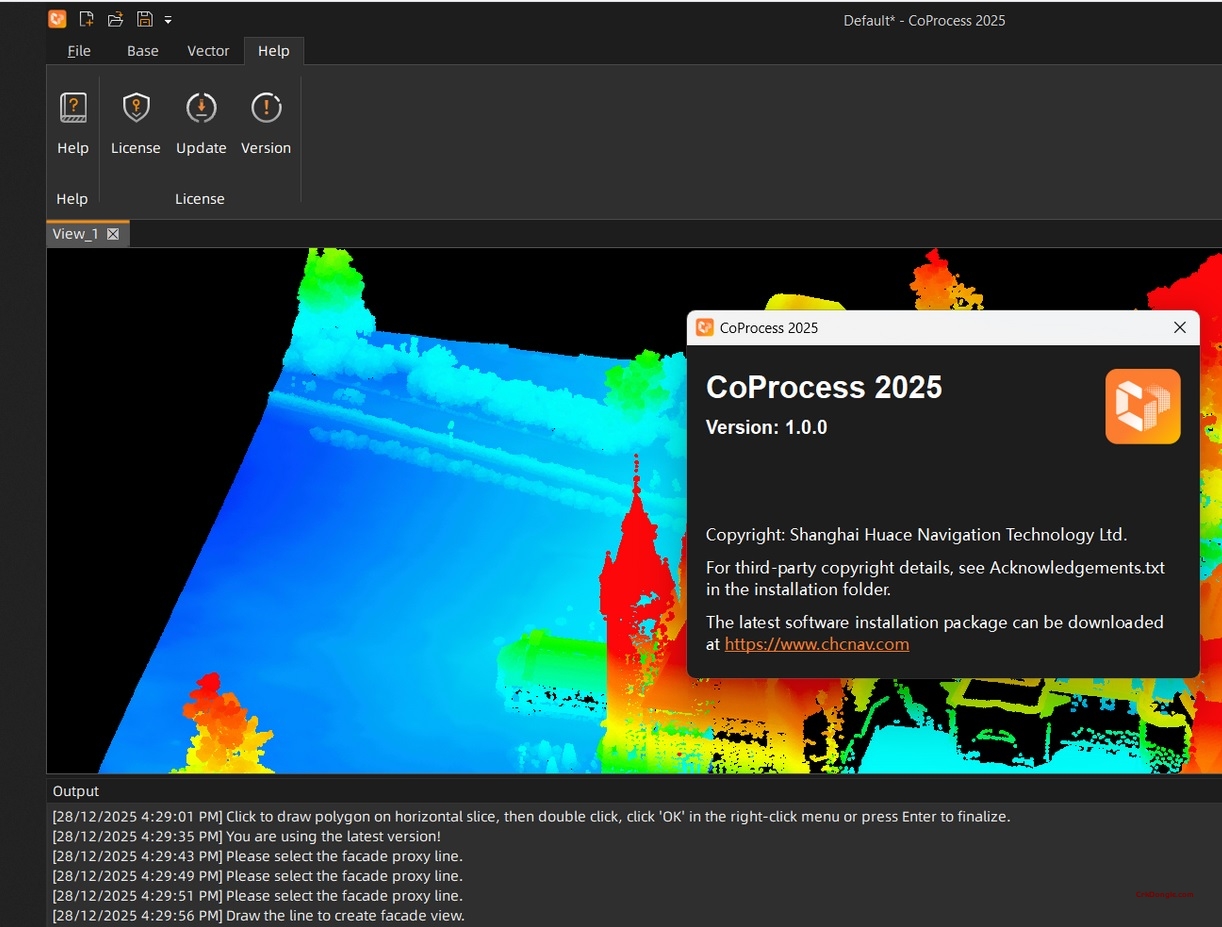Viewport: 1222px width, 927px height.
Task: Open the File menu
Action: point(79,51)
